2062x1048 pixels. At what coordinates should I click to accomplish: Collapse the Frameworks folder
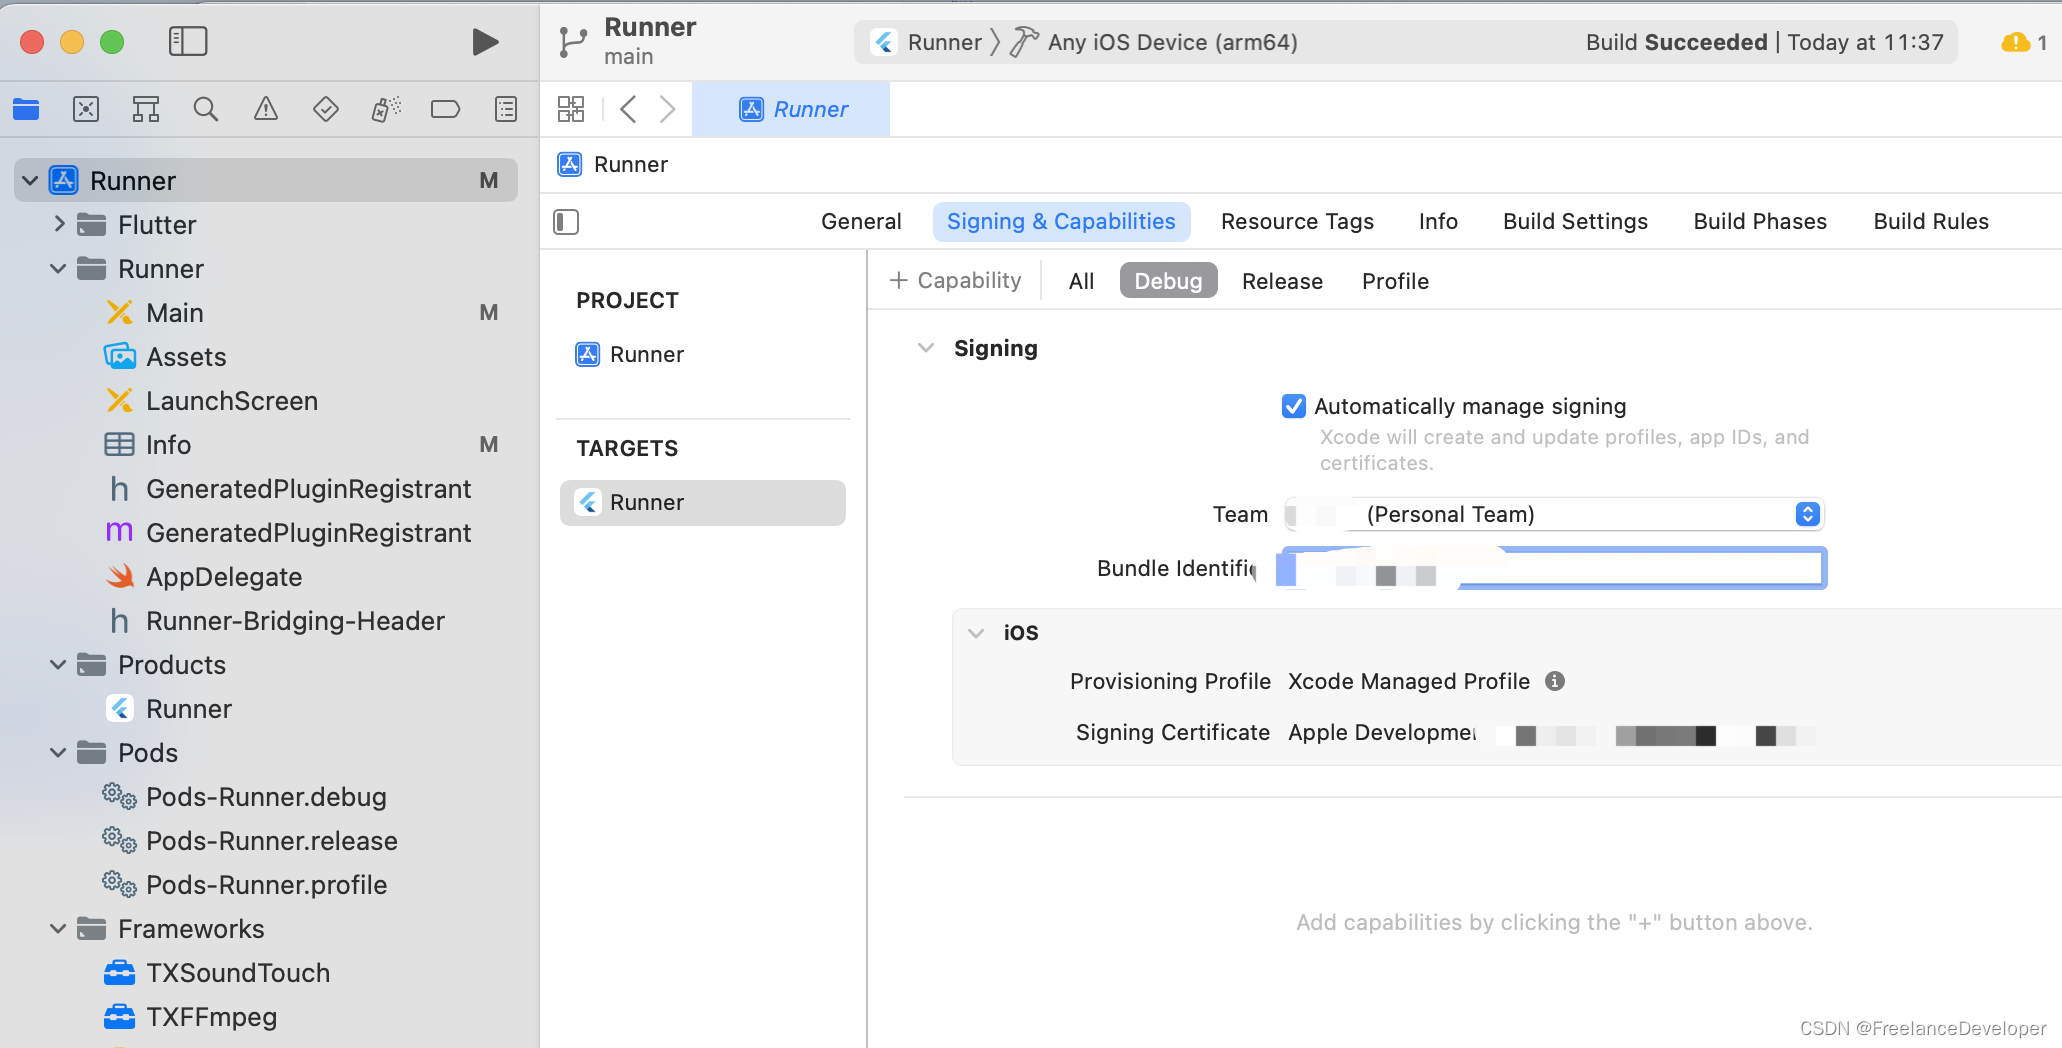[x=58, y=929]
